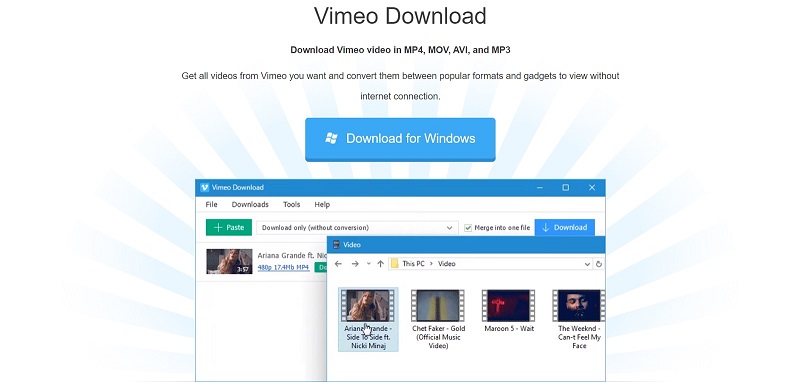Select the Ariana Grande video thumbnail in download list
Image resolution: width=800 pixels, height=382 pixels.
pyautogui.click(x=229, y=261)
